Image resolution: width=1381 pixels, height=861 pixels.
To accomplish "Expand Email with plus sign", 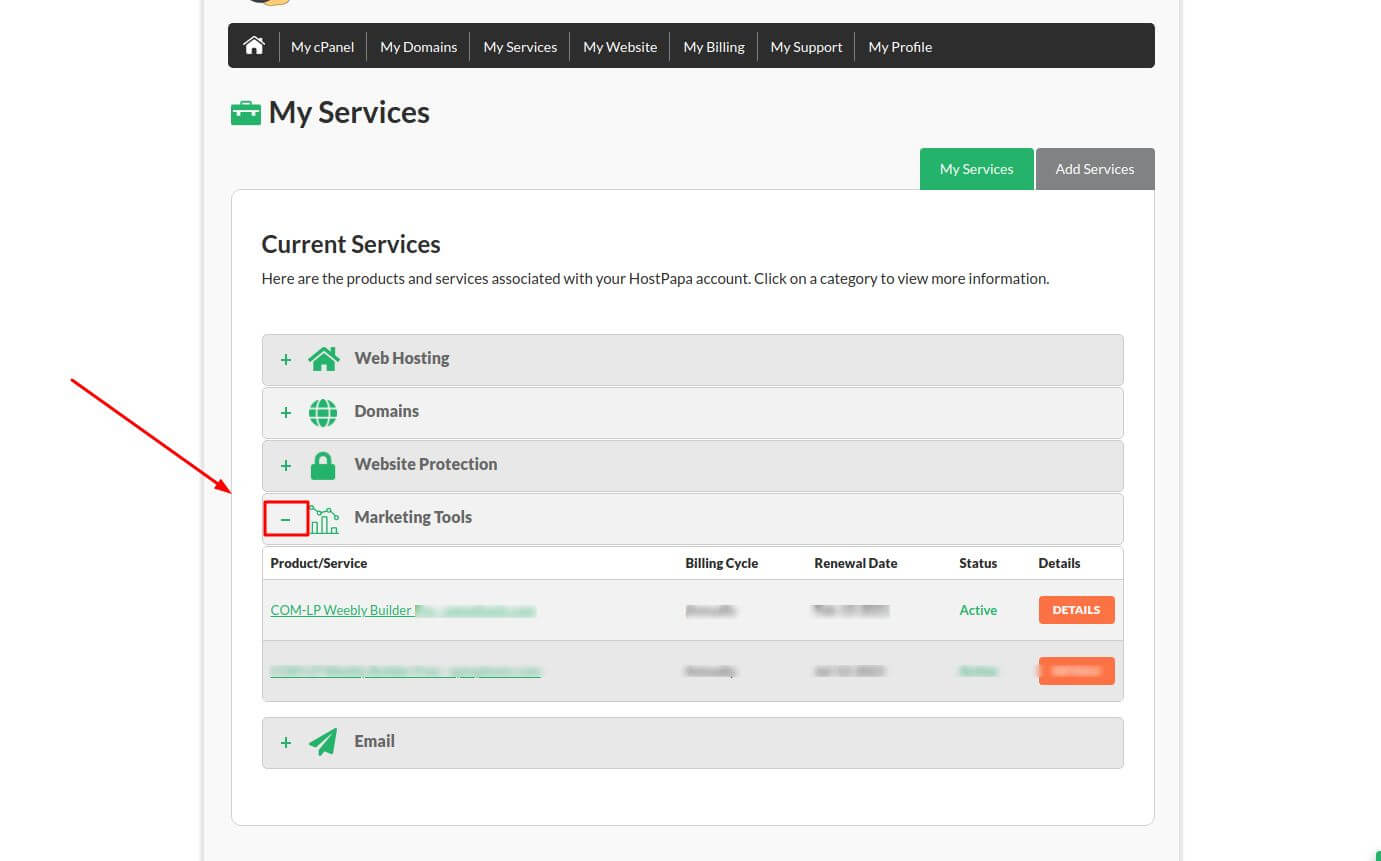I will click(286, 742).
